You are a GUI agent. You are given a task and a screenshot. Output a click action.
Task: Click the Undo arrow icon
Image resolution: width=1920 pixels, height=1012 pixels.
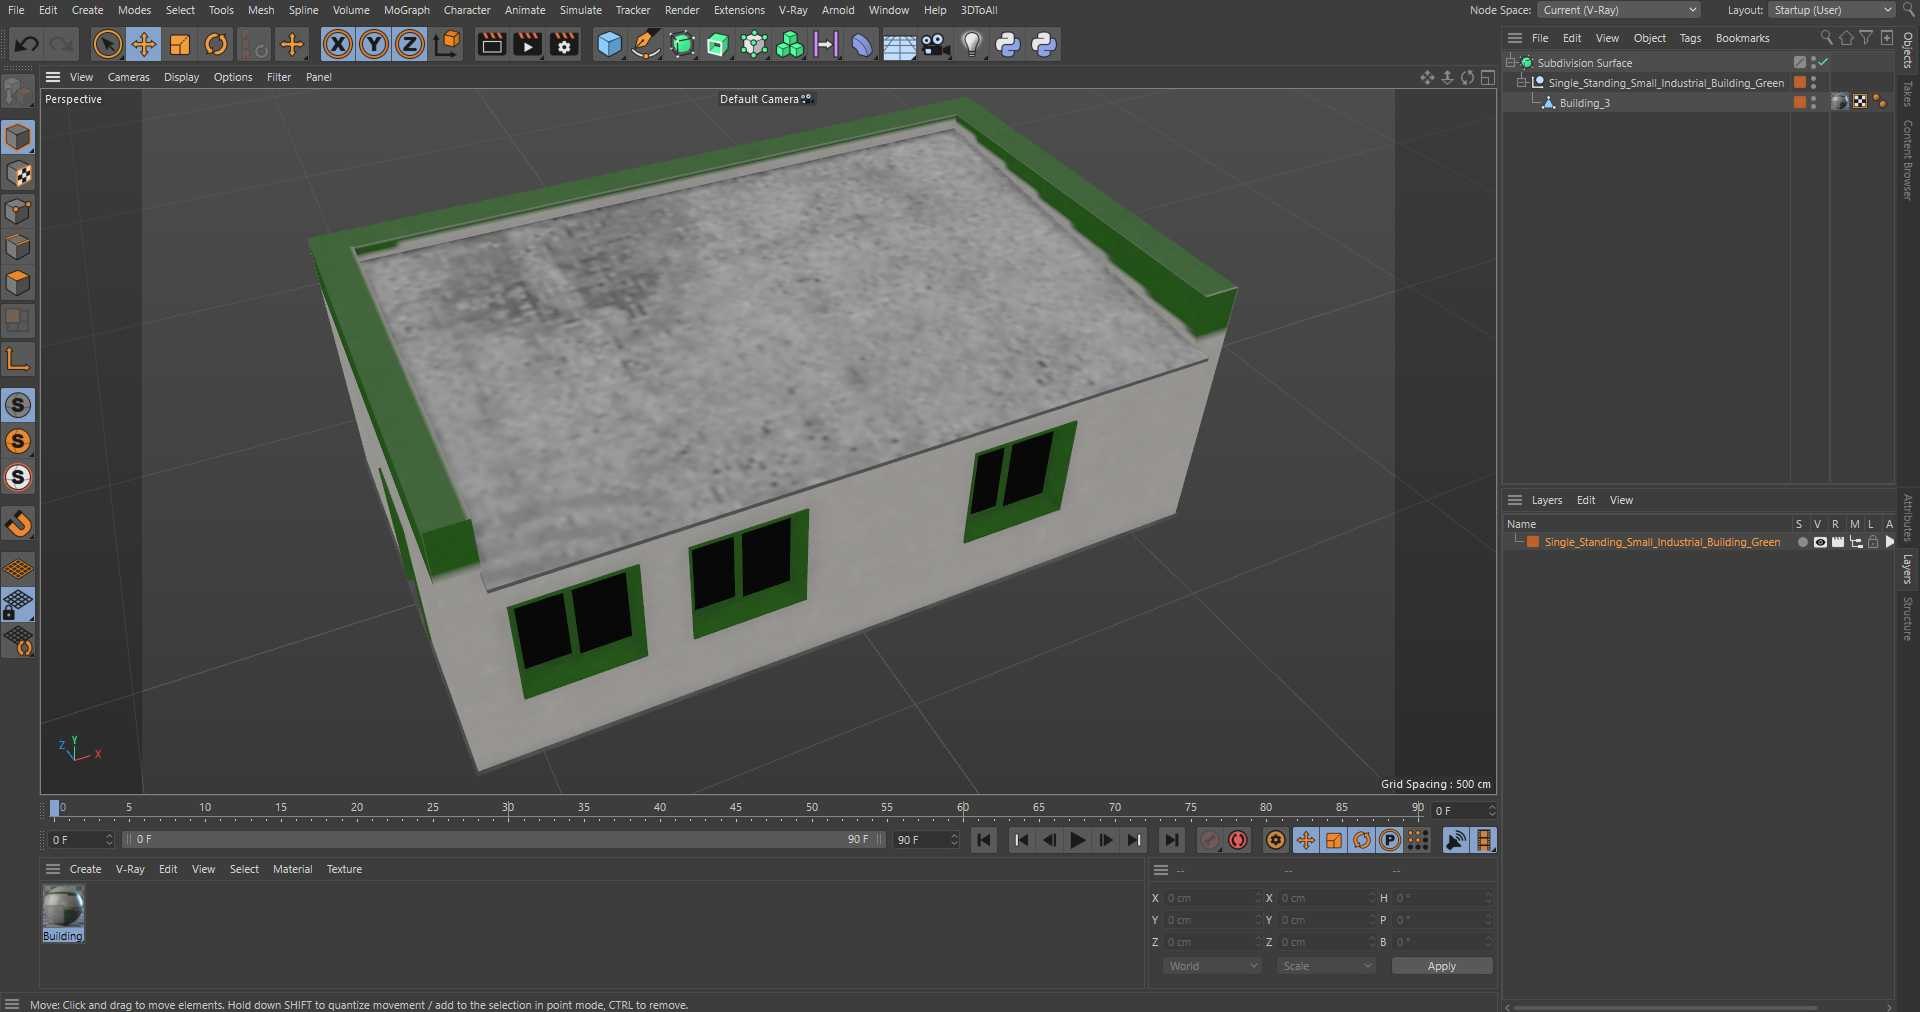coord(27,44)
